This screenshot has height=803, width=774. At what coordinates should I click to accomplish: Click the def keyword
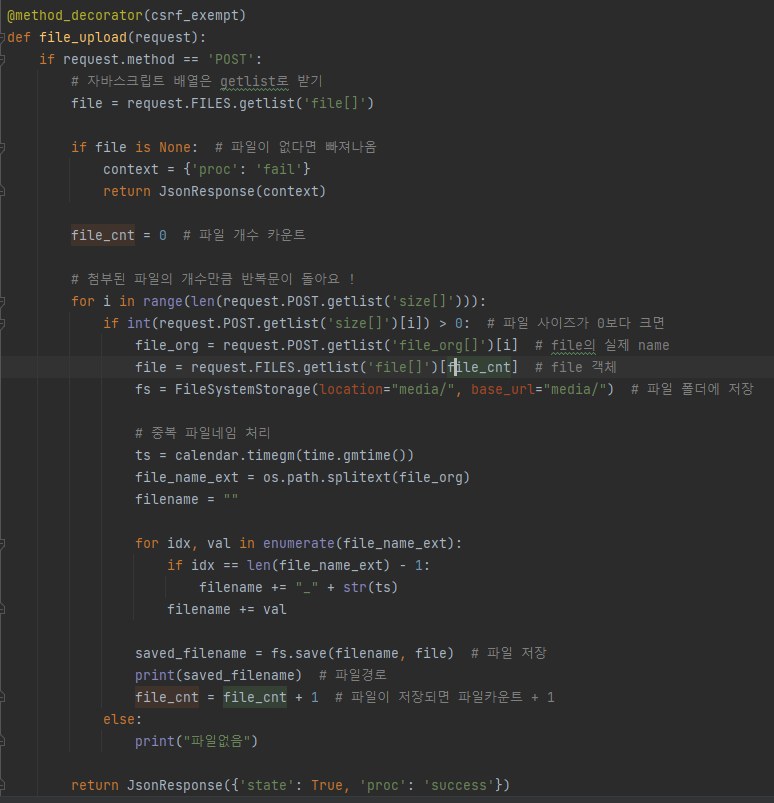(x=19, y=37)
